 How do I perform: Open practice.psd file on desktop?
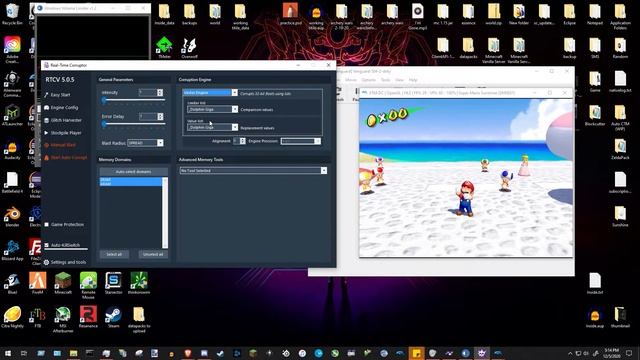pos(291,14)
